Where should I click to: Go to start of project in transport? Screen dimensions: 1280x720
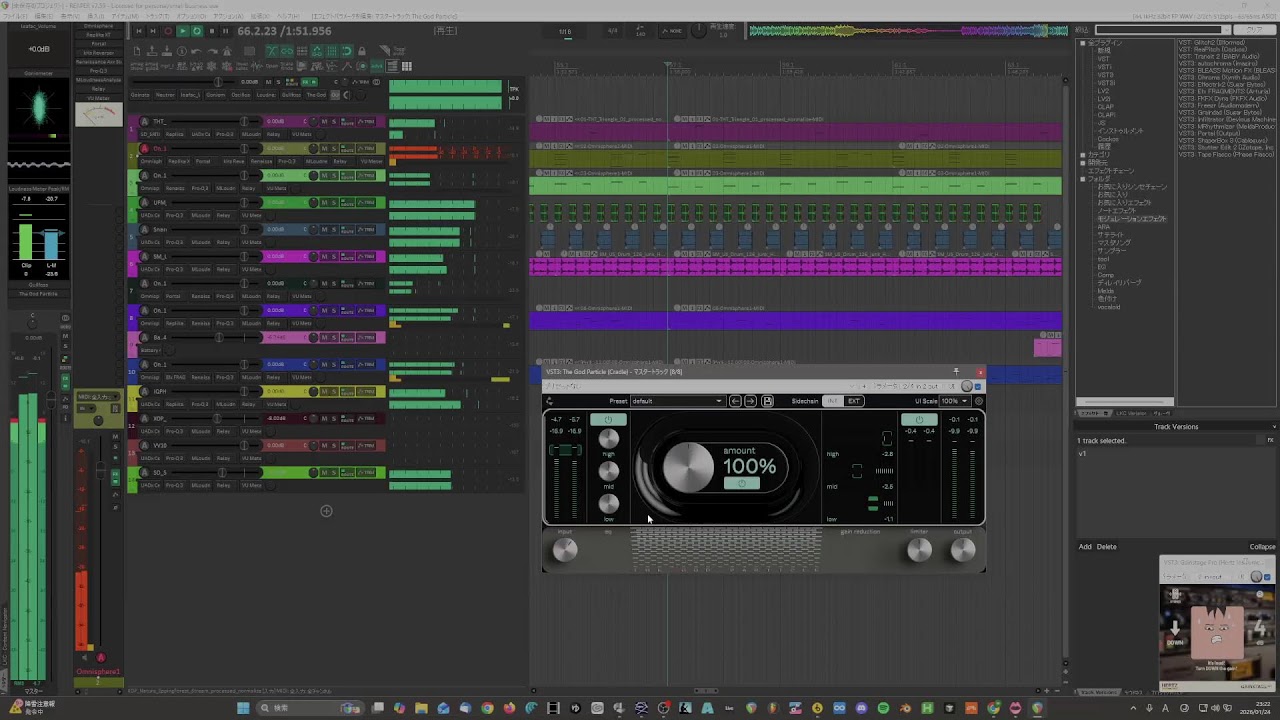(x=139, y=31)
